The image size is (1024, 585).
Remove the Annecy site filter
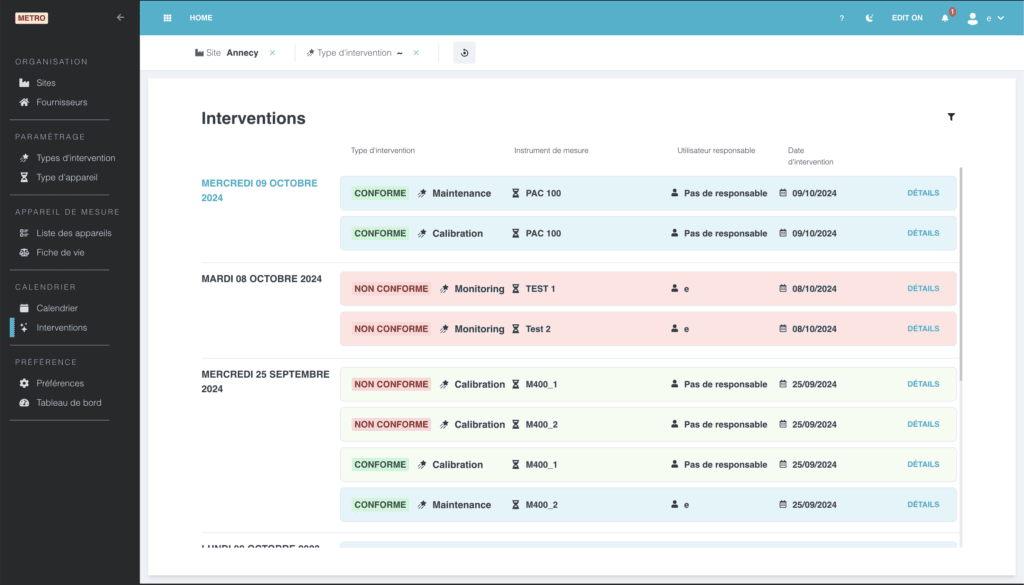[x=272, y=53]
